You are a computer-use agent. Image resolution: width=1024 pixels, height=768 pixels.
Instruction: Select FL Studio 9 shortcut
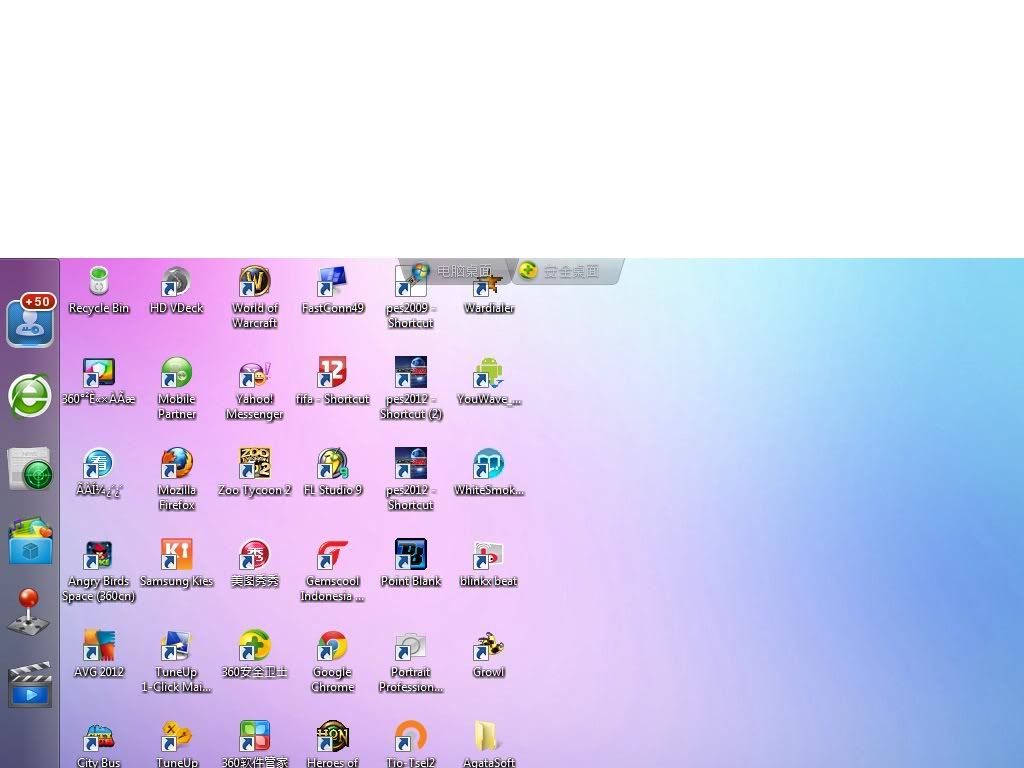coord(332,464)
